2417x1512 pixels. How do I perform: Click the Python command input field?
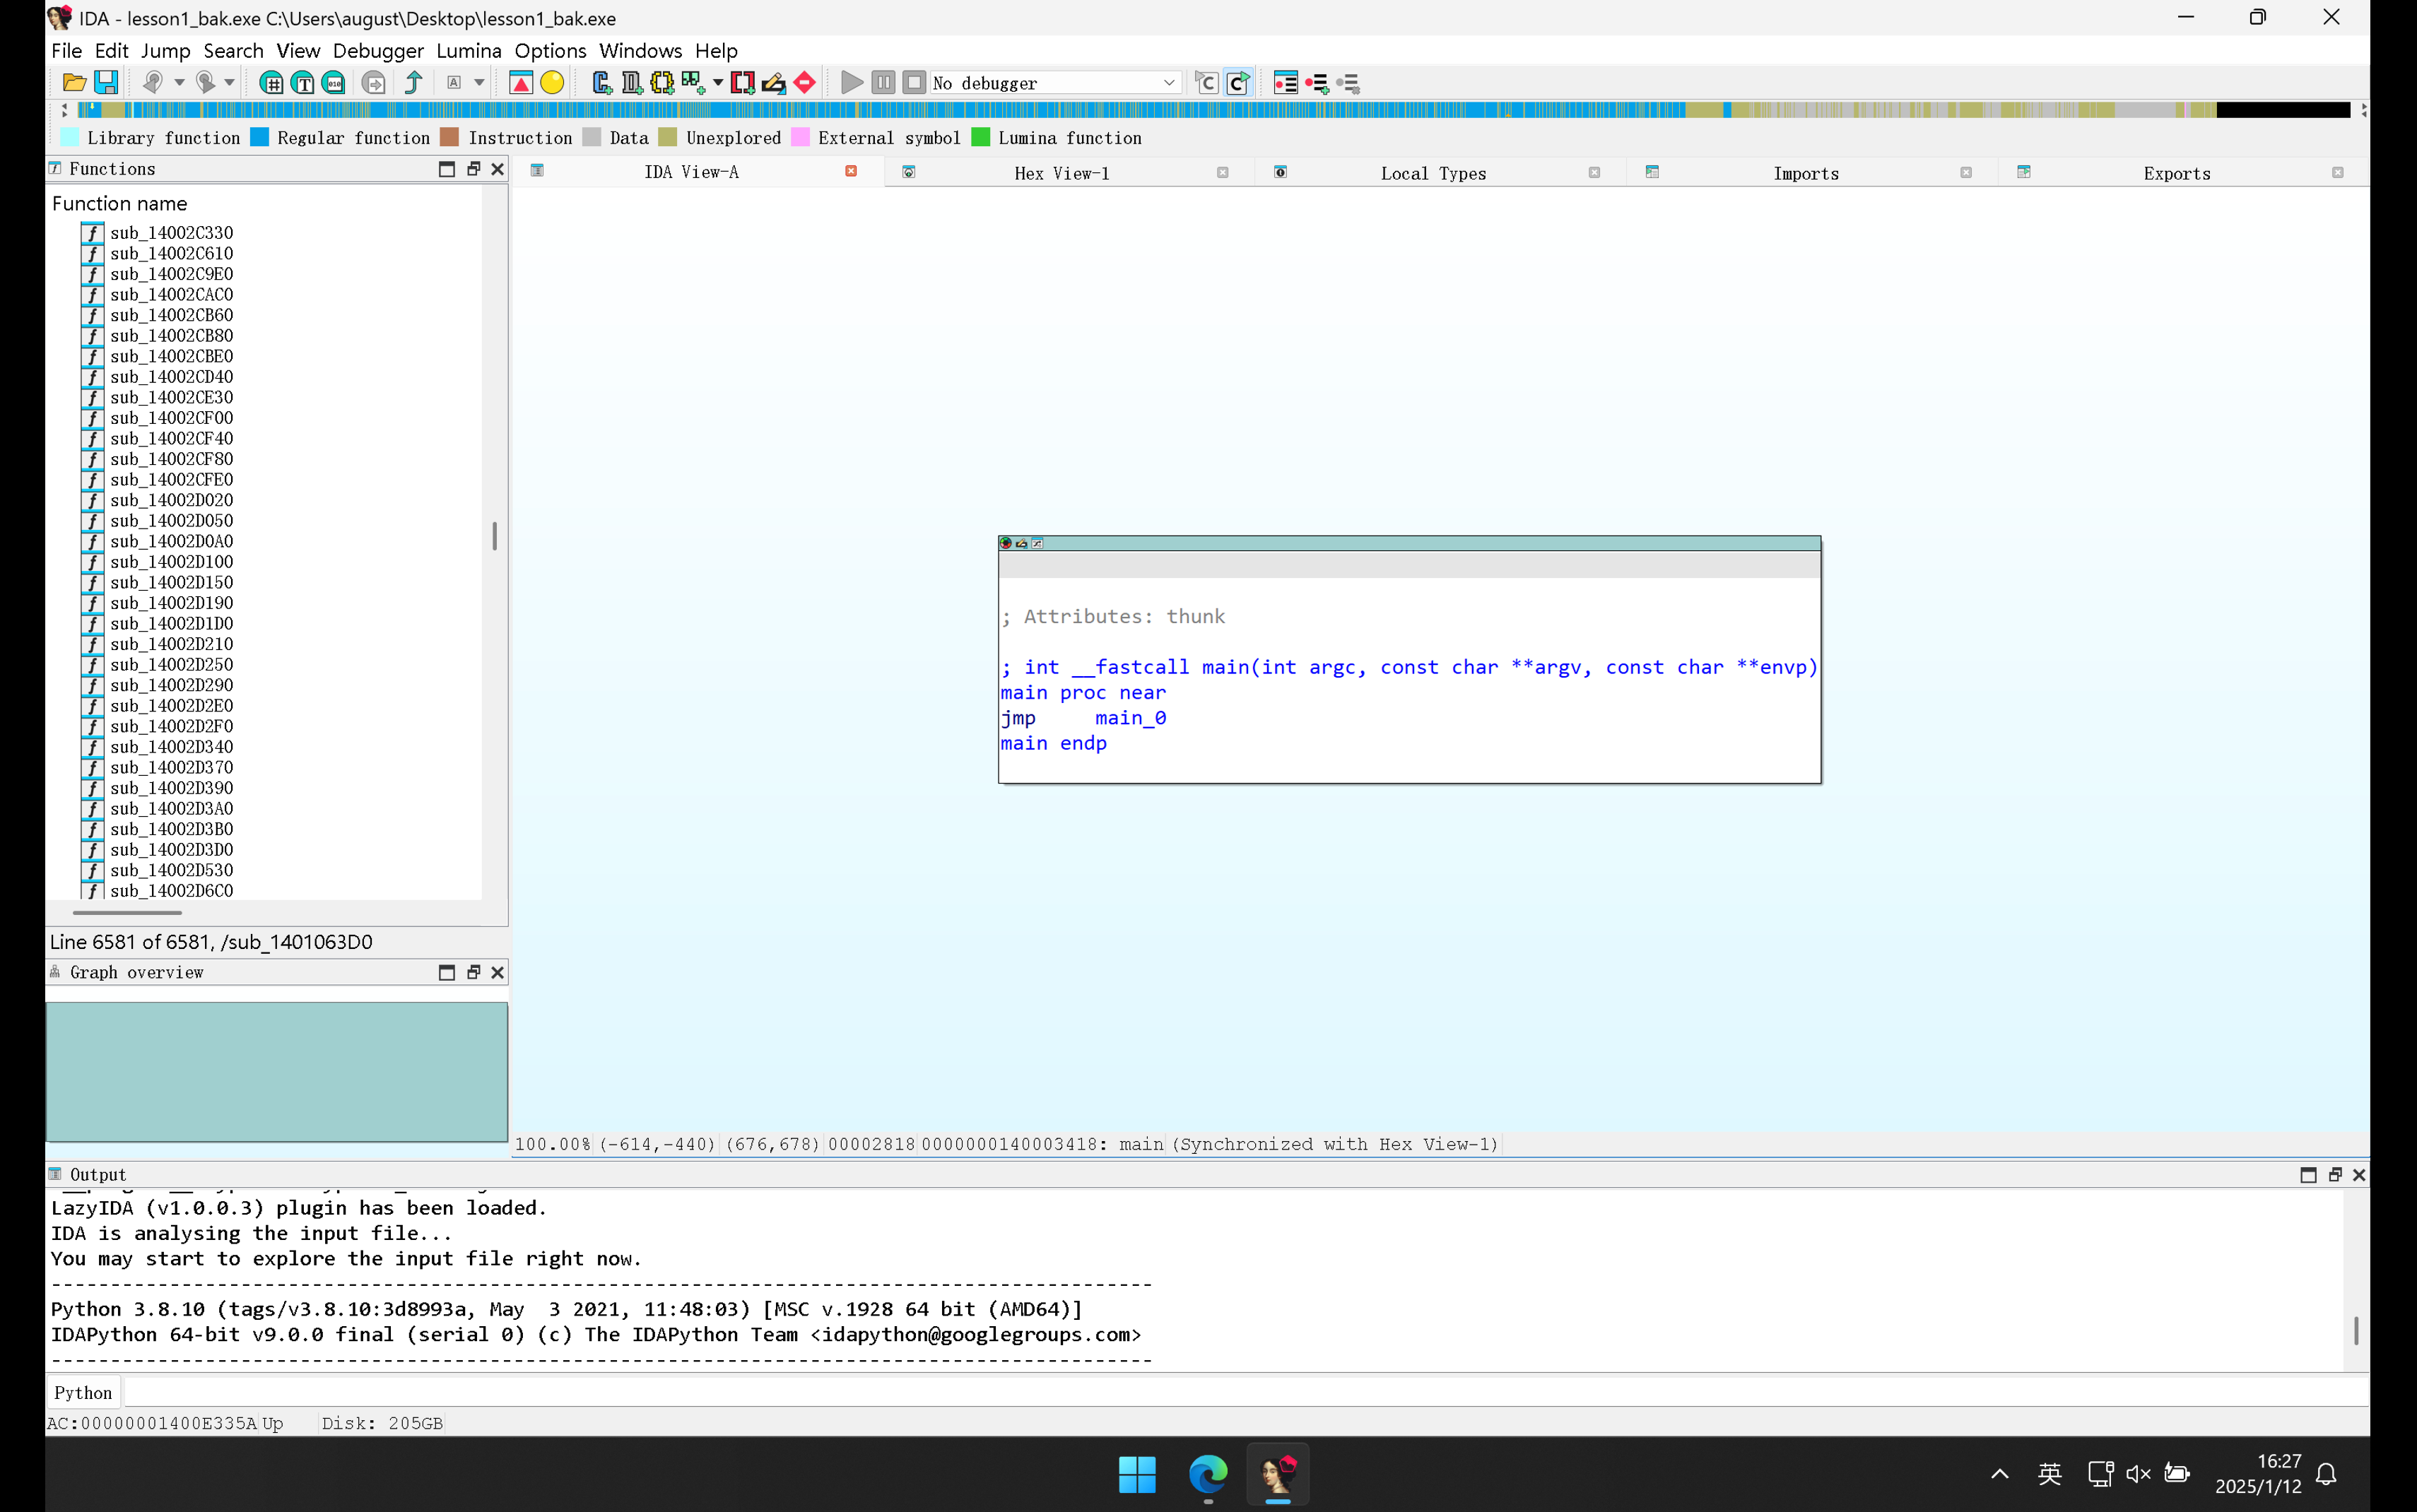pos(1200,1392)
